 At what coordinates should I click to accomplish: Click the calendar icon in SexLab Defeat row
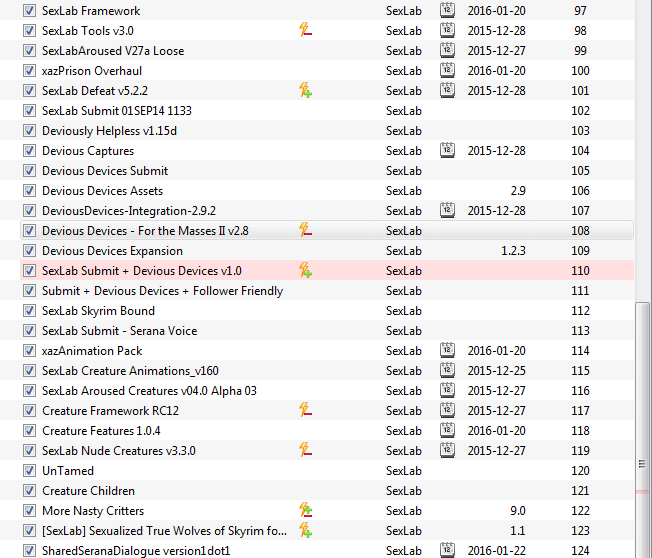(447, 90)
